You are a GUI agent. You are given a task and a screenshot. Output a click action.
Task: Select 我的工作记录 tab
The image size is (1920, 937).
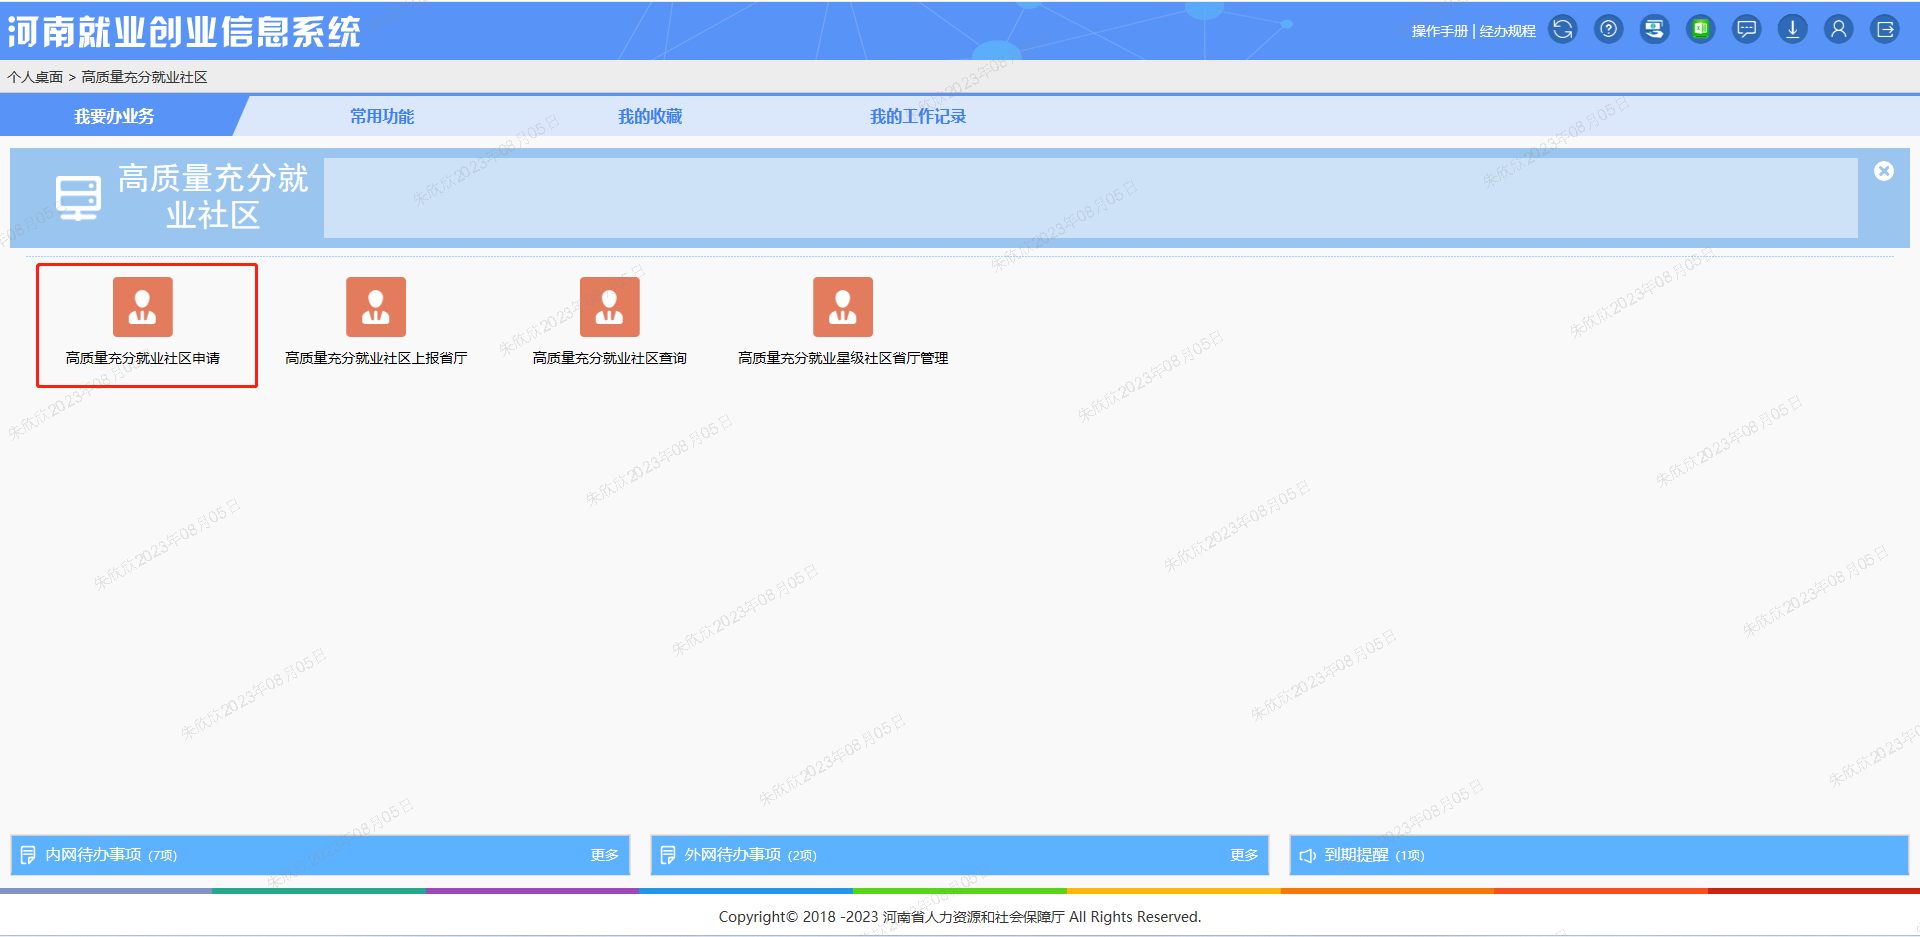(x=917, y=117)
